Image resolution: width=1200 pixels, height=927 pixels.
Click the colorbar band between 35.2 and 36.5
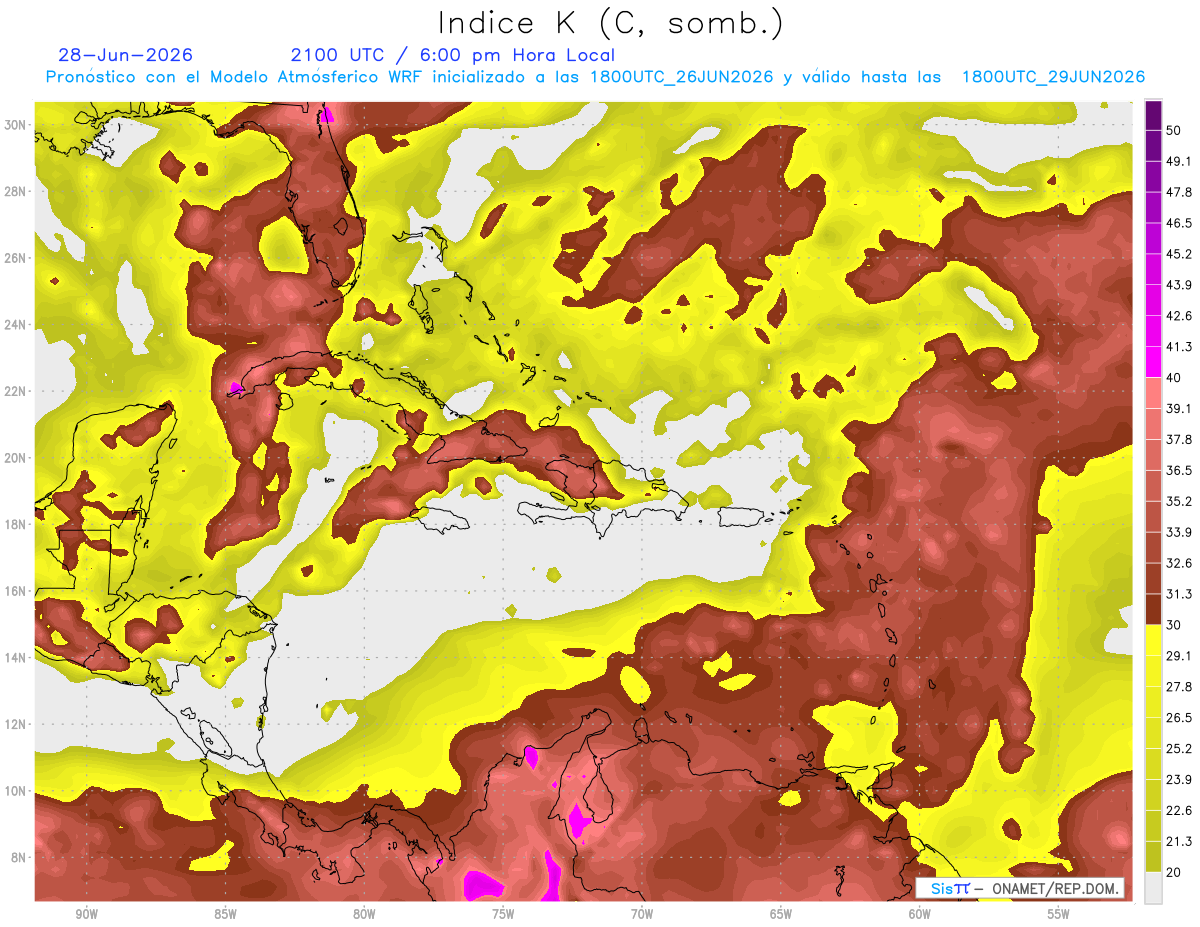1153,486
